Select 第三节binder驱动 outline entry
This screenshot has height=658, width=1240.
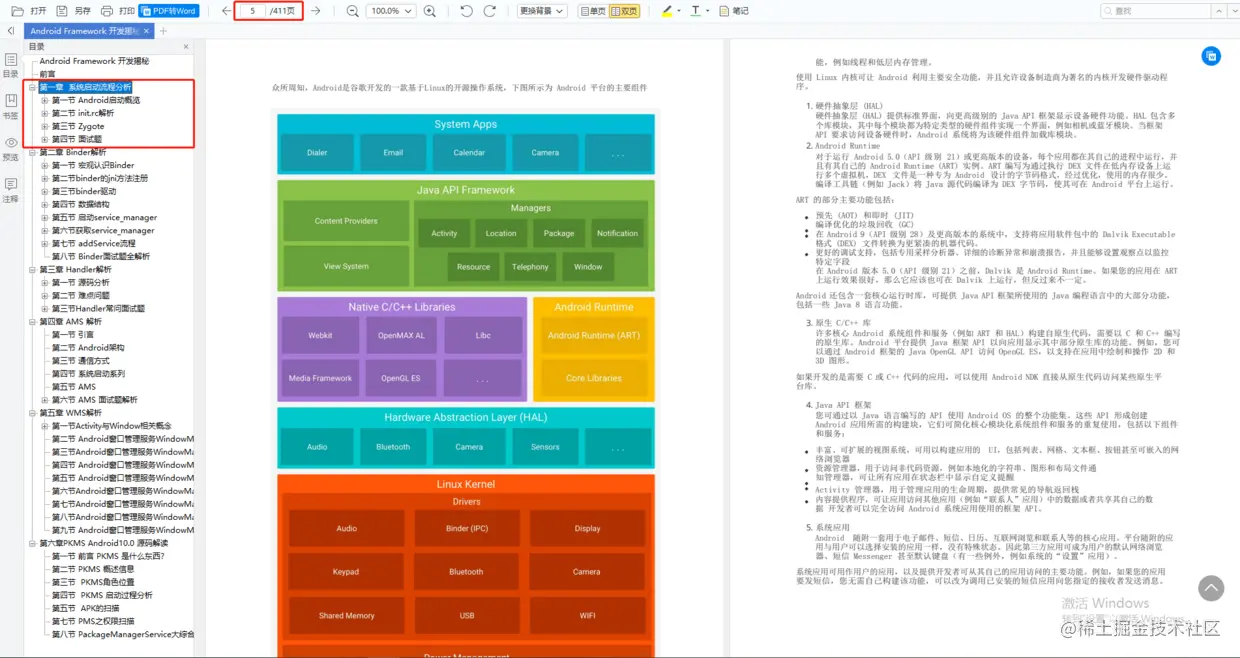click(84, 191)
